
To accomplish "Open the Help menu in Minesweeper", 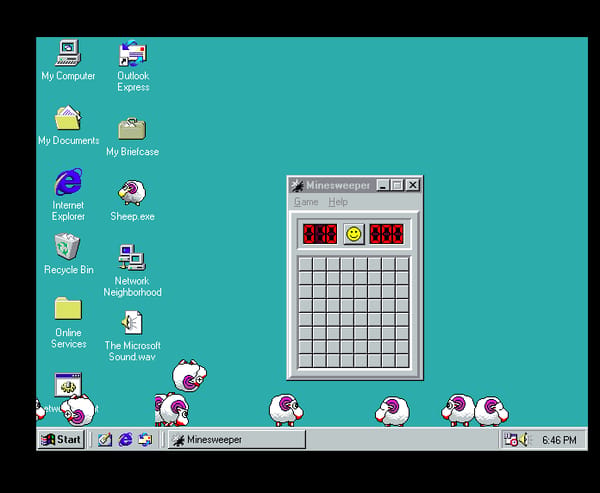I will tap(338, 202).
